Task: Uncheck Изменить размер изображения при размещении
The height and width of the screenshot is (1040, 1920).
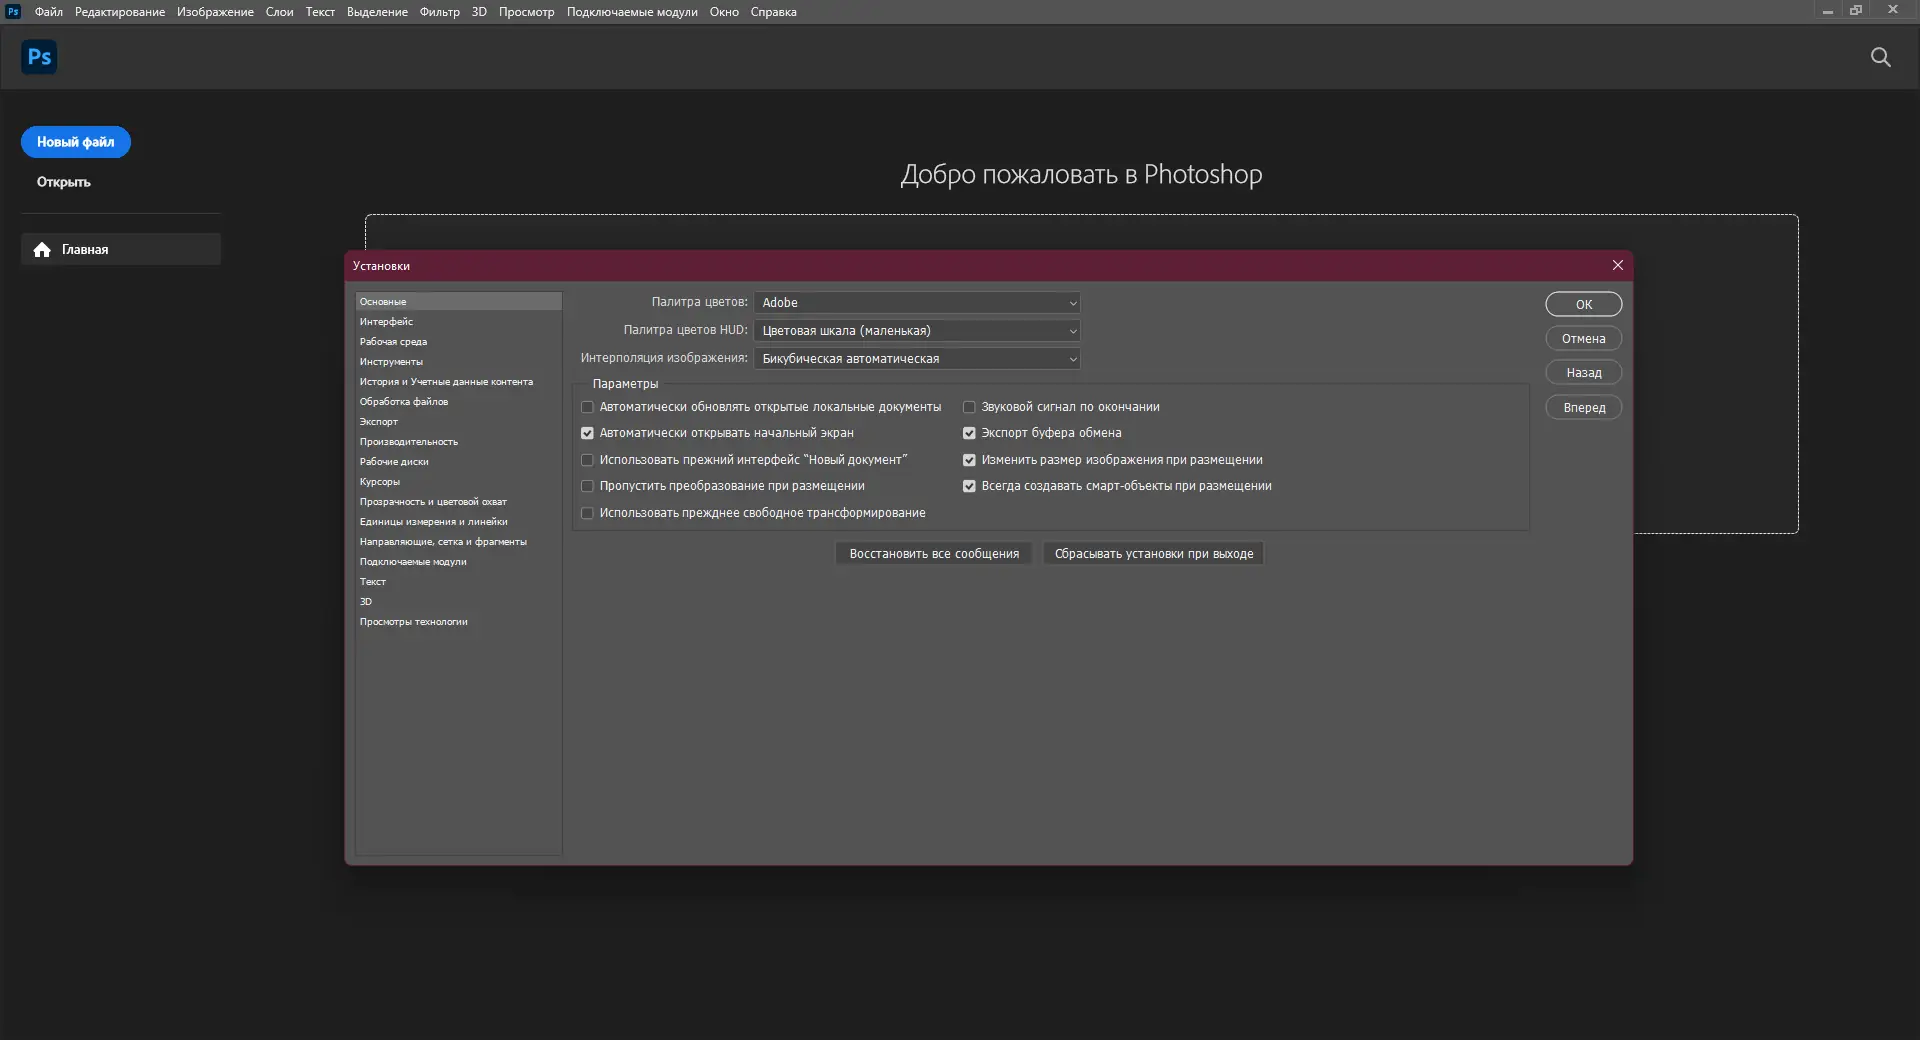Action: tap(969, 460)
